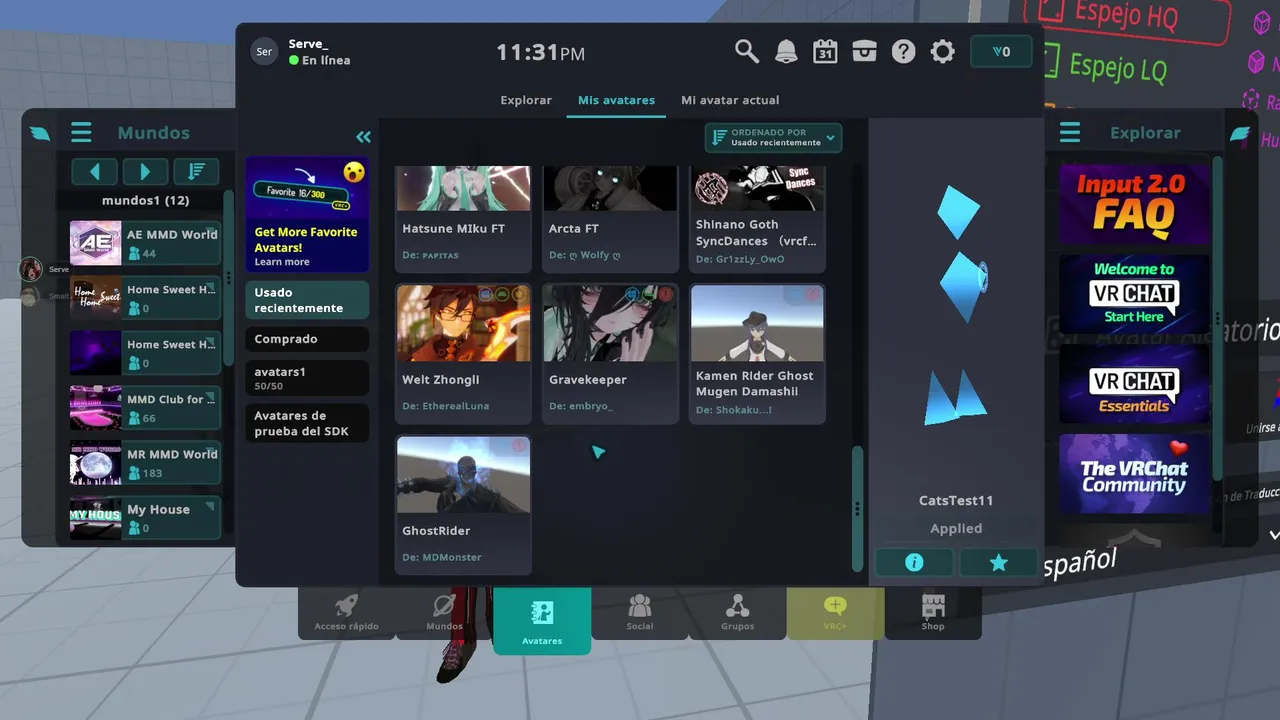Switch to Mi avatar actual tab
1280x720 pixels.
point(730,100)
